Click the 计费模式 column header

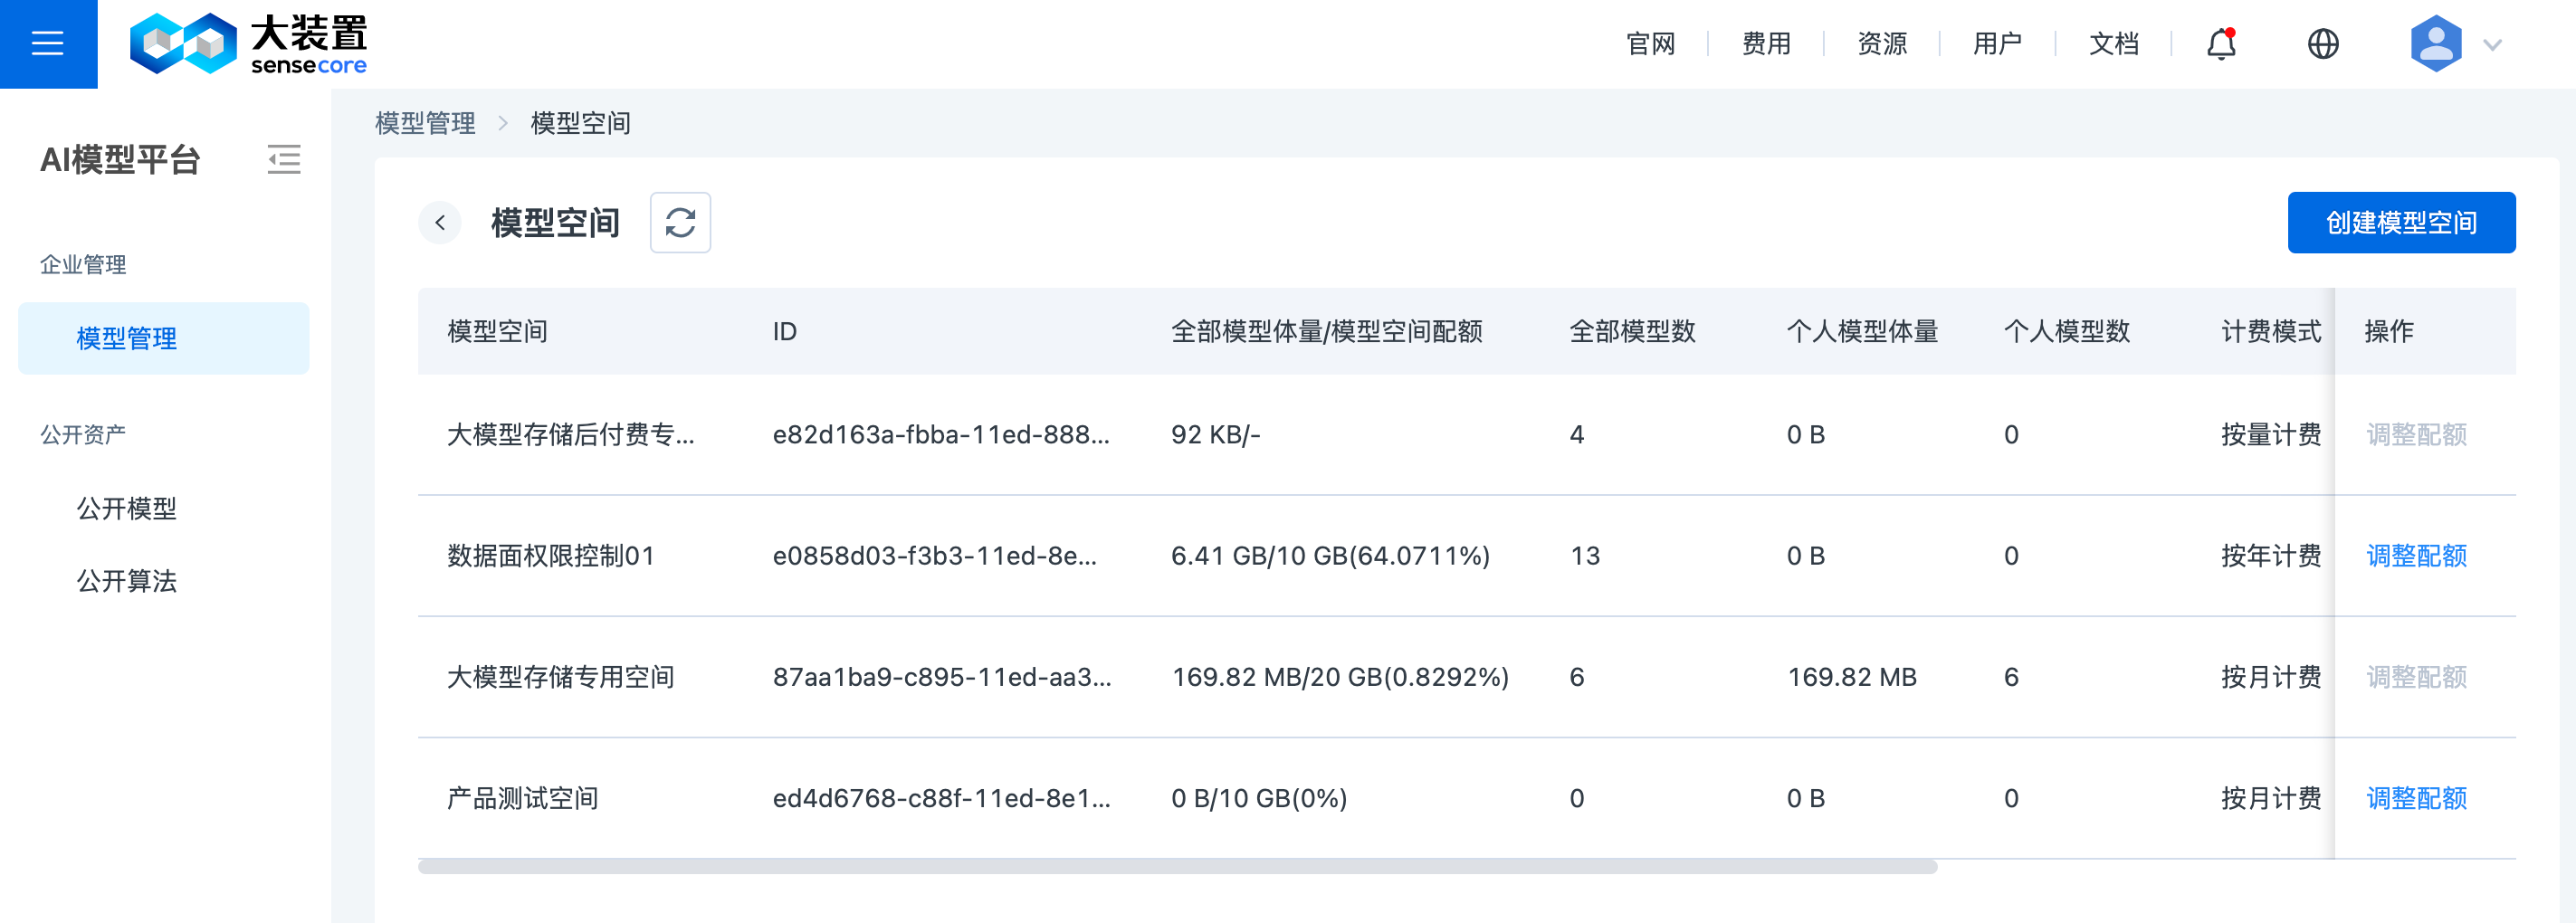tap(2271, 331)
